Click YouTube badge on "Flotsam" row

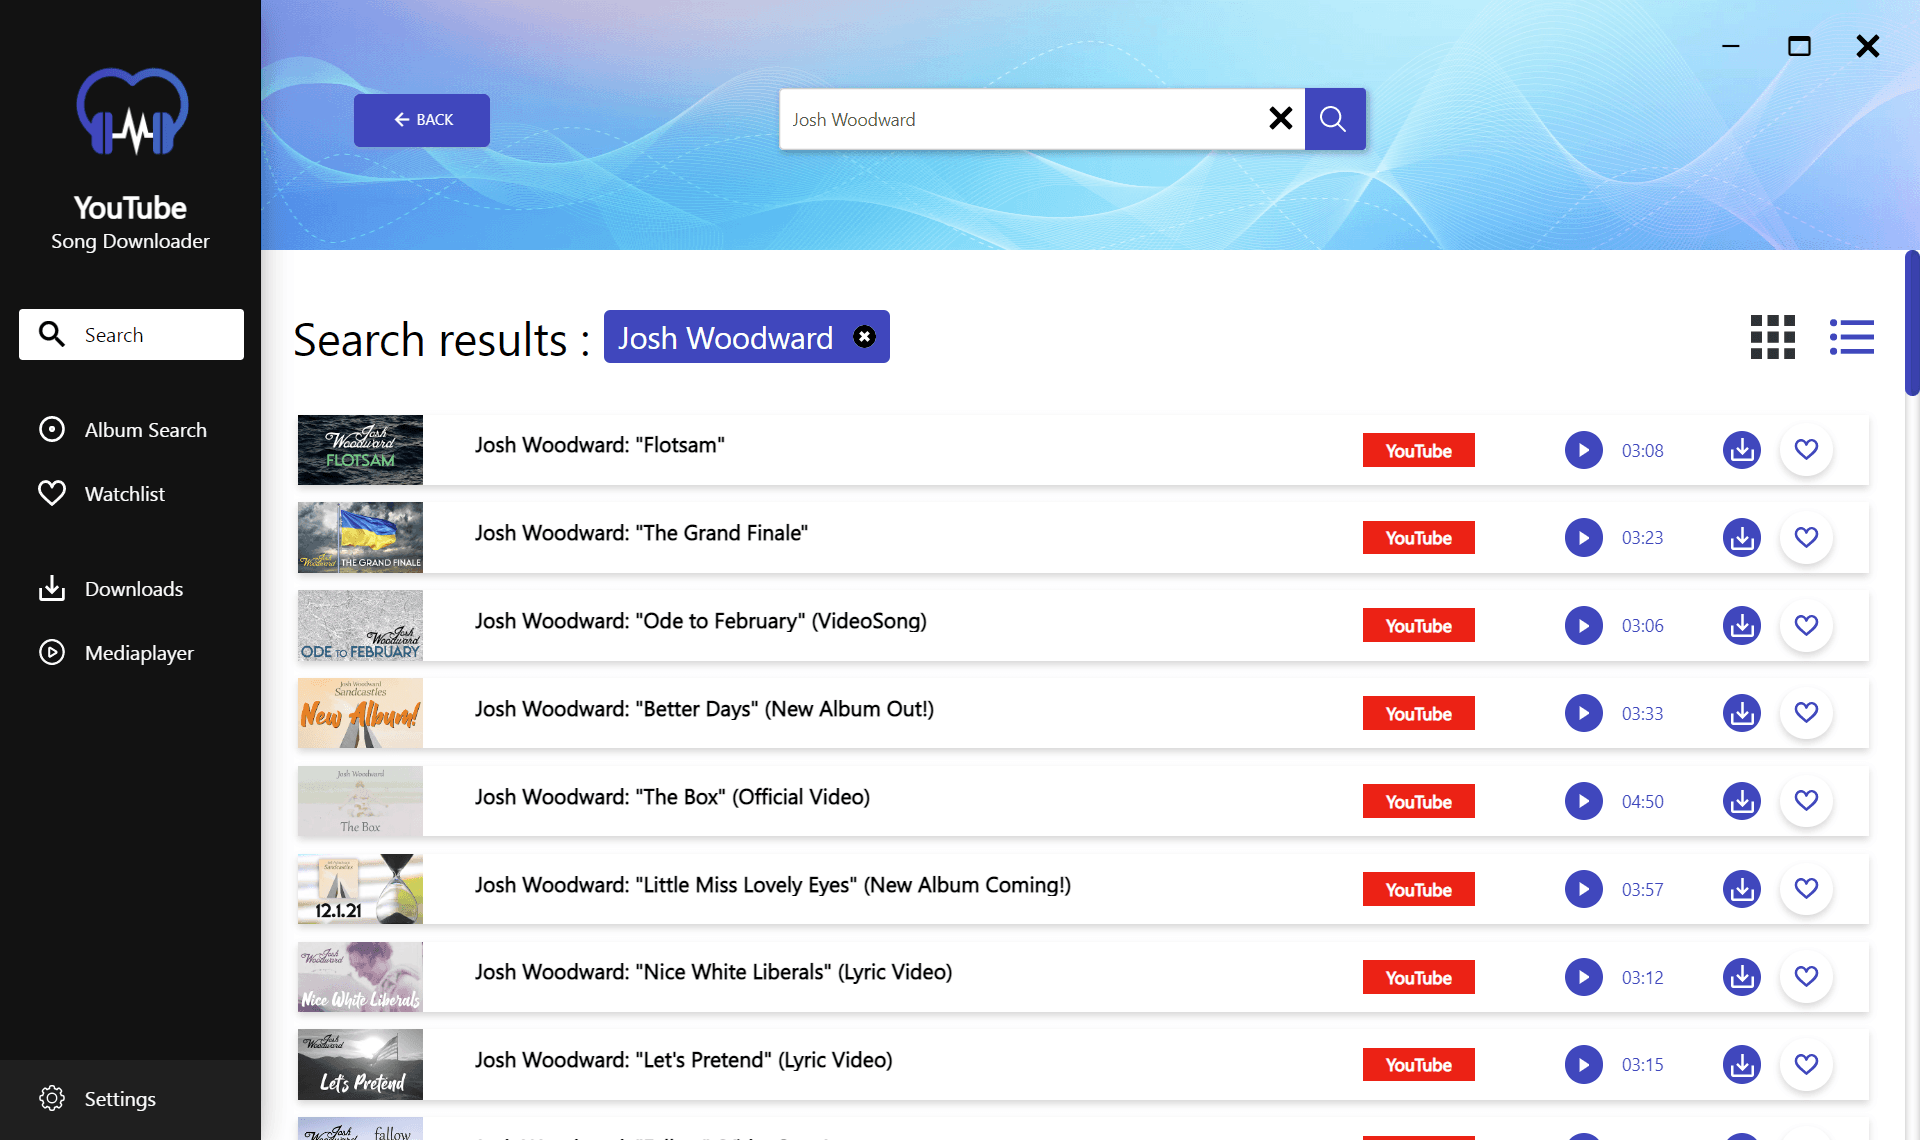pyautogui.click(x=1418, y=450)
